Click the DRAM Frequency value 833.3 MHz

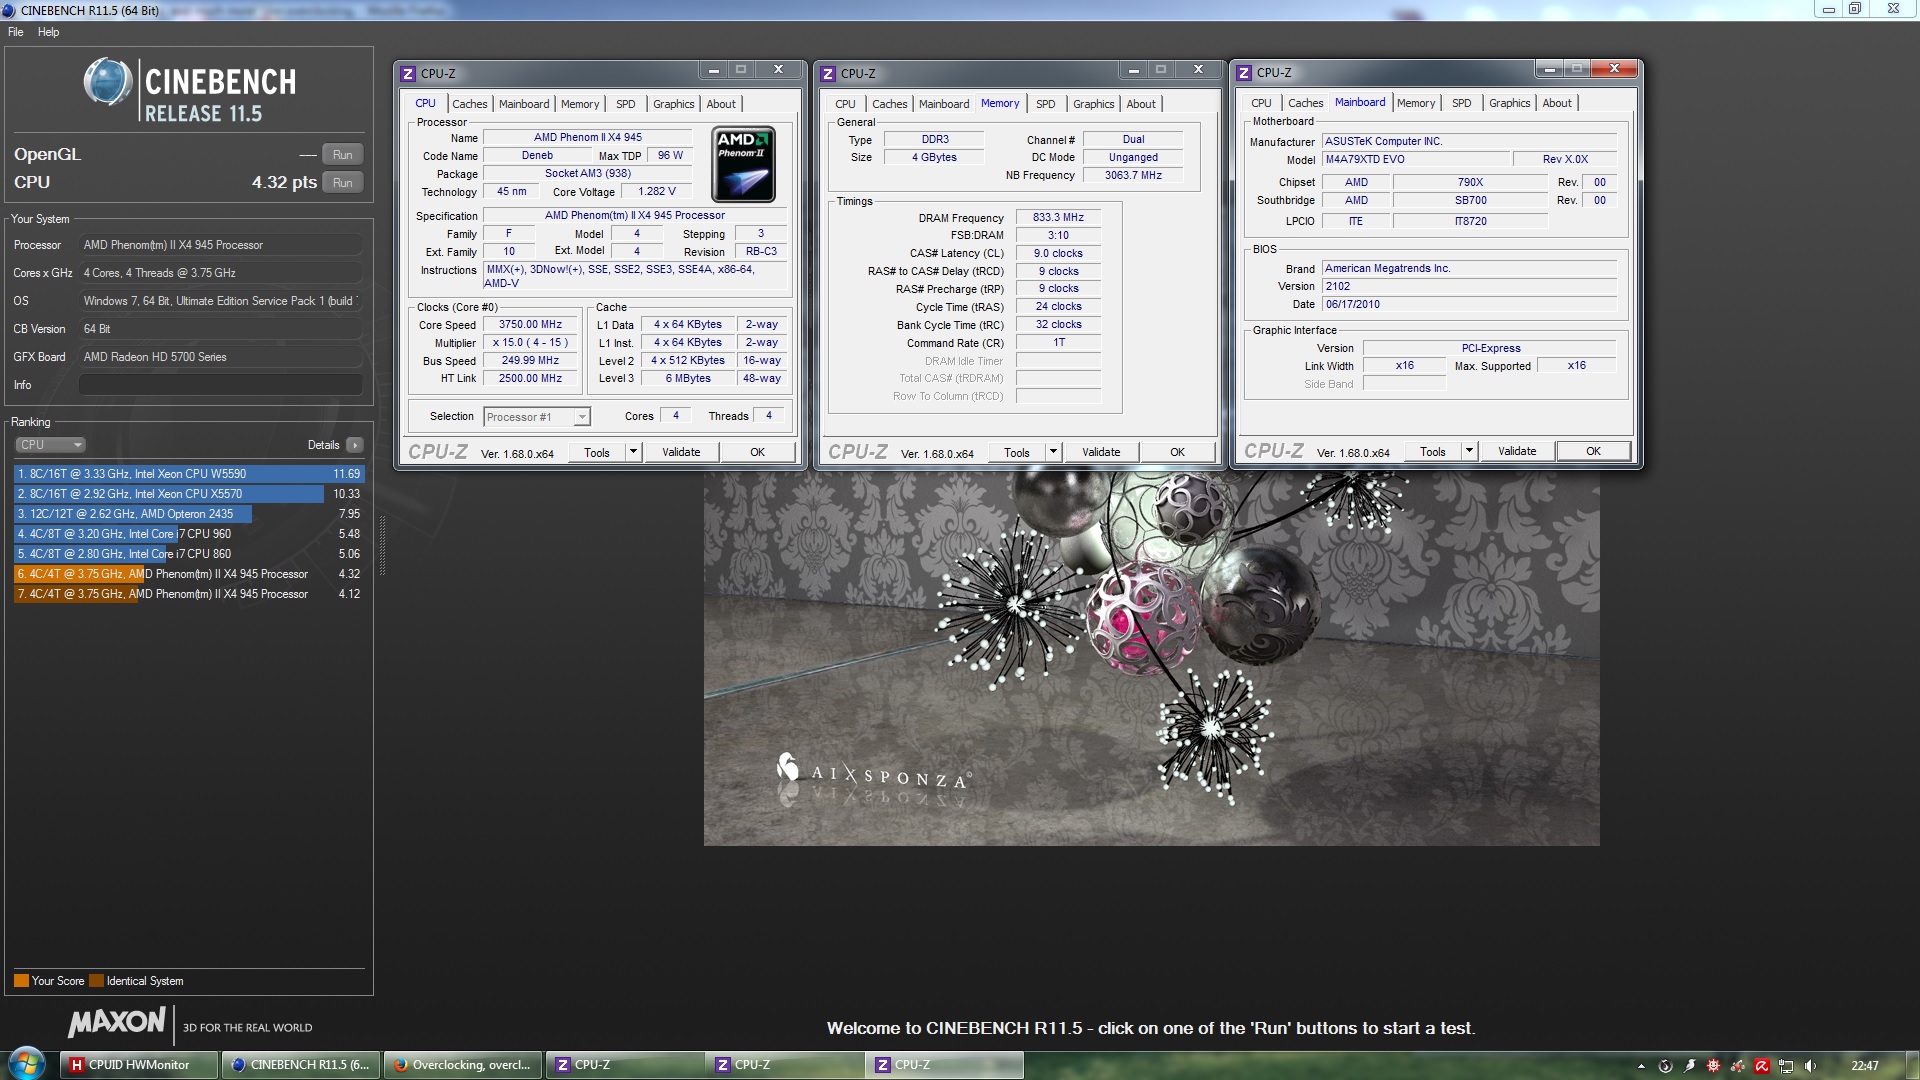1058,217
